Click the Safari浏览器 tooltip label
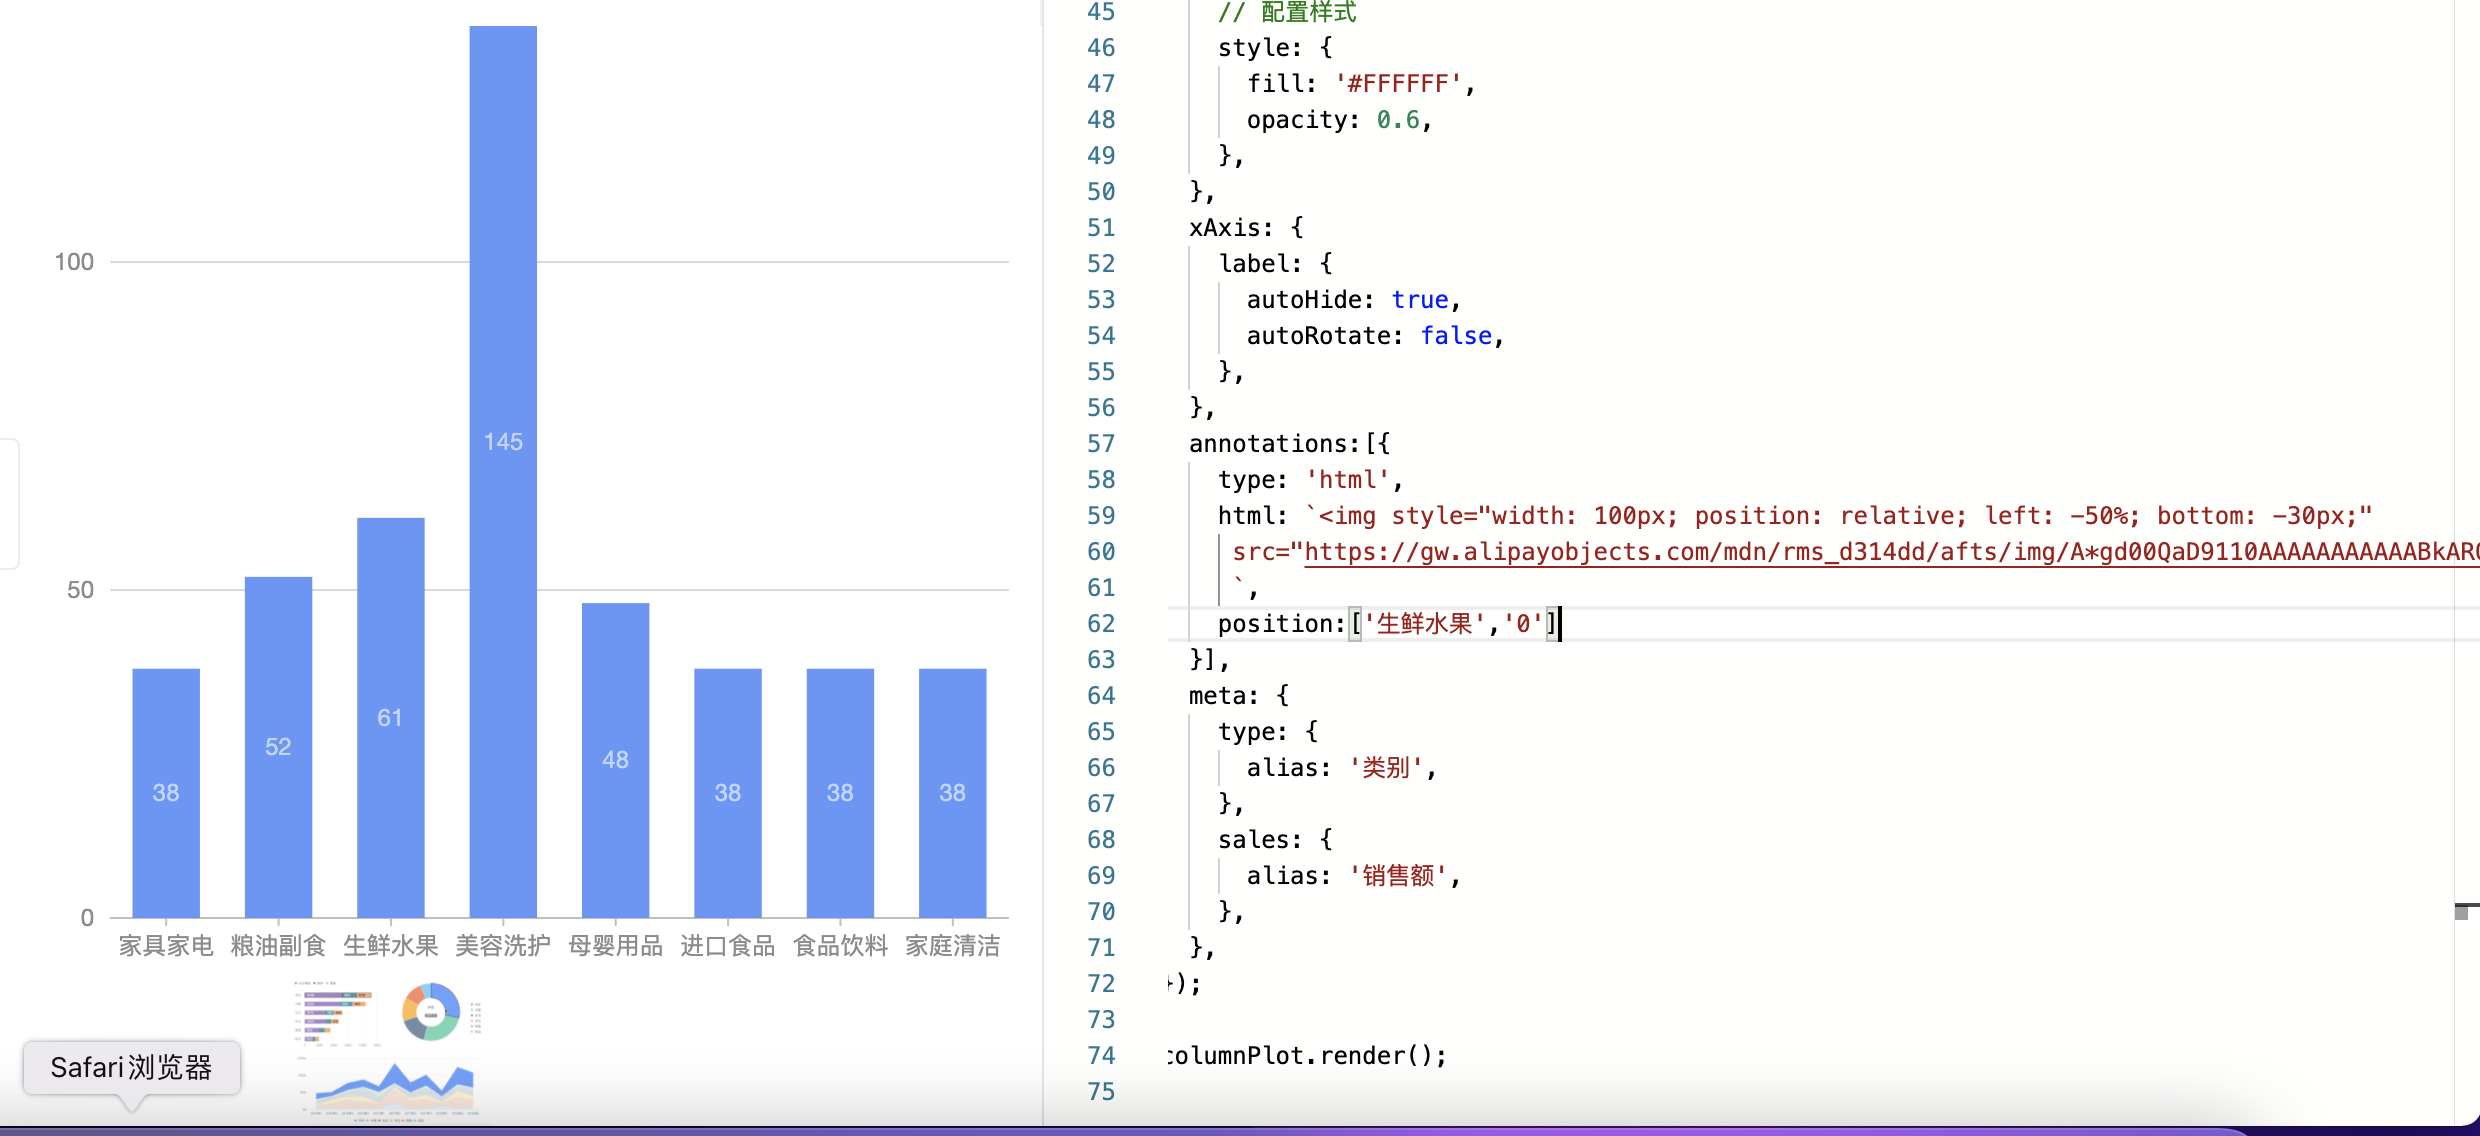The image size is (2480, 1136). point(132,1068)
